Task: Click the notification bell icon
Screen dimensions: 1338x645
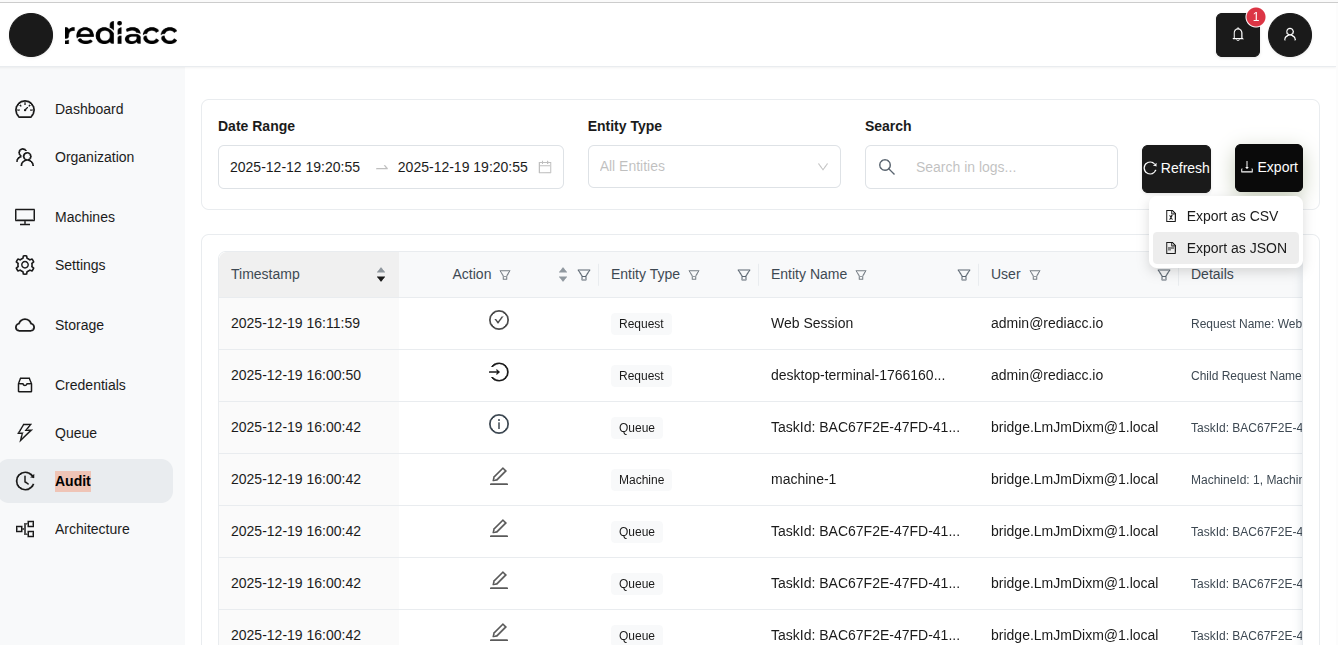Action: (1238, 34)
